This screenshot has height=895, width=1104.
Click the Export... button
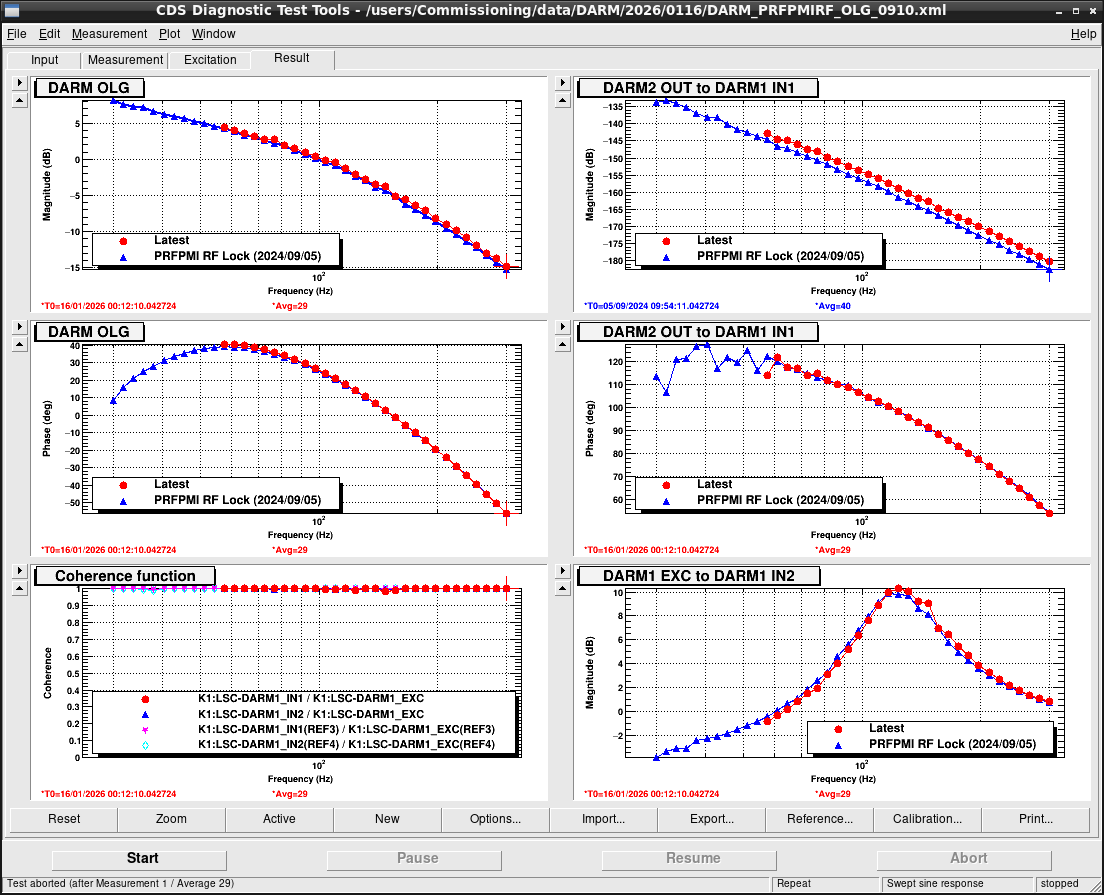[711, 819]
